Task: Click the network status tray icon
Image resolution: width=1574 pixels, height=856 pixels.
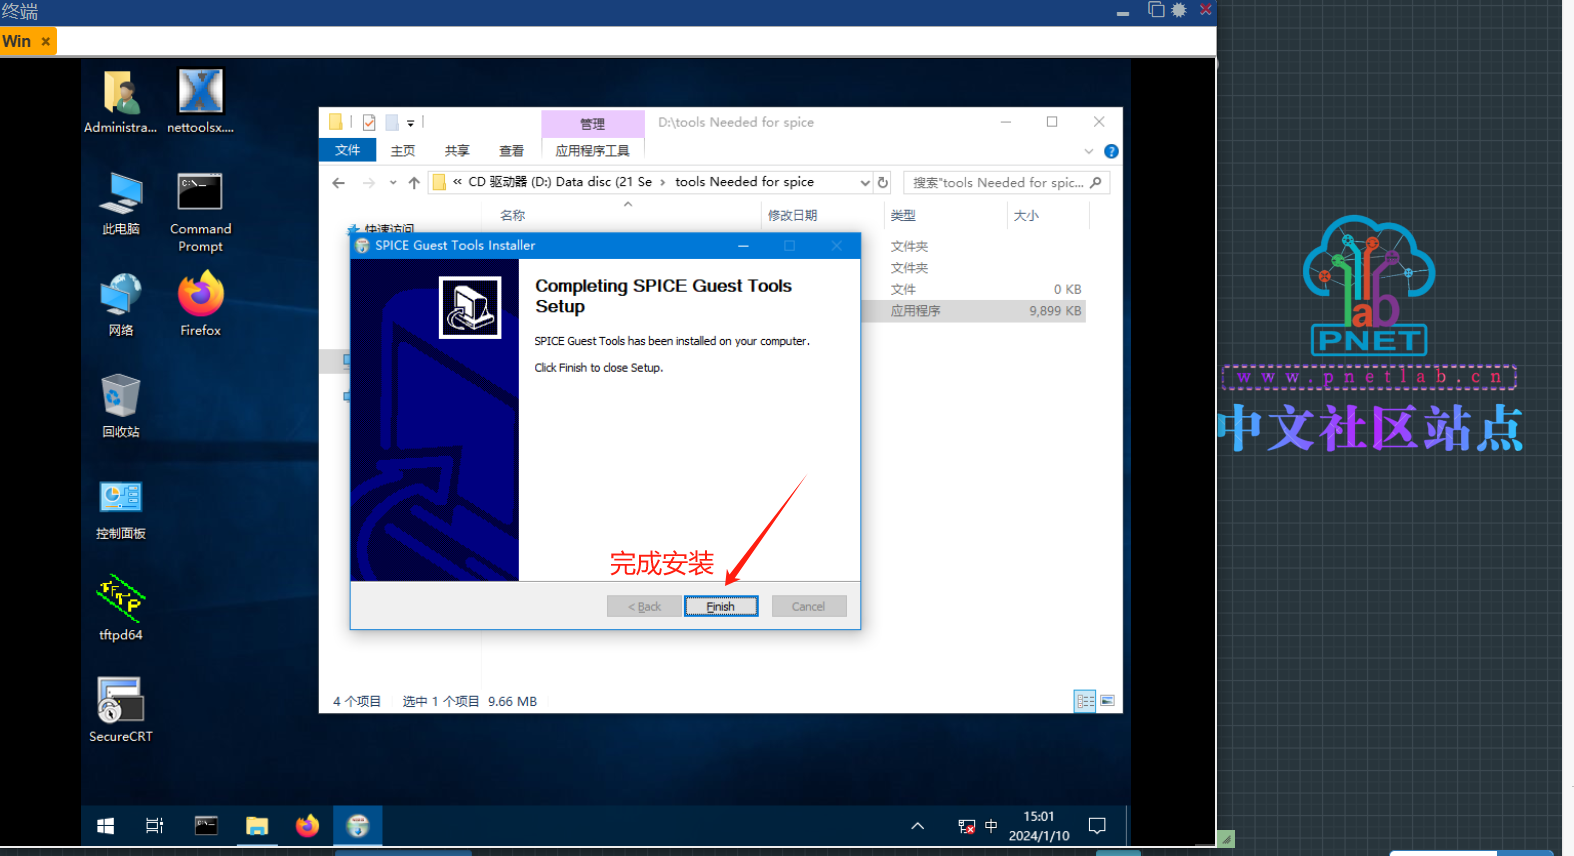Action: 966,826
